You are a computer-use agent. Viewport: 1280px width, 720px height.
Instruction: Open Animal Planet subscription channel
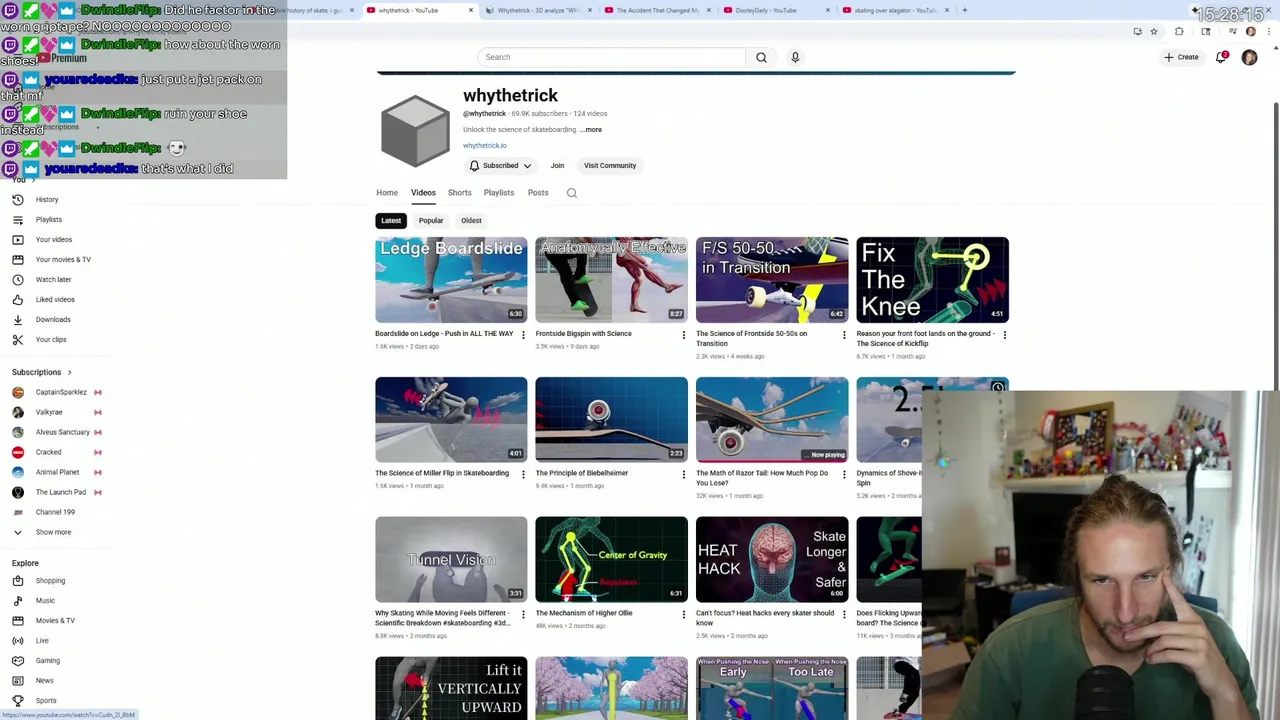pos(57,472)
